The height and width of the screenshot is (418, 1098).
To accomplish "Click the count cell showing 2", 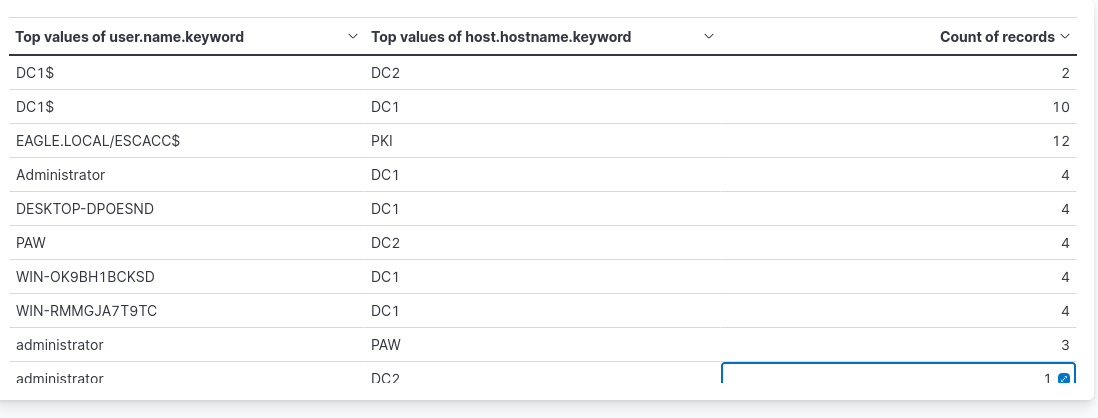I will coord(1065,73).
